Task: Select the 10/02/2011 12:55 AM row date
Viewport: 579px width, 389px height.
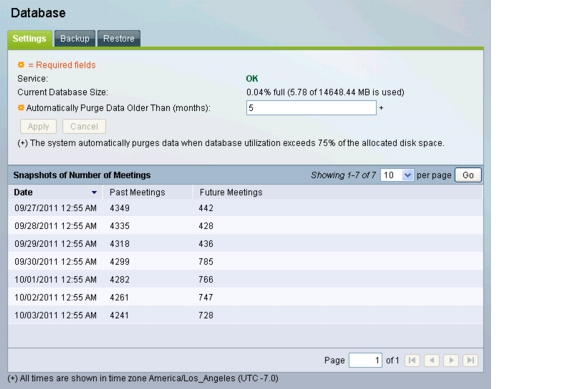Action: [x=55, y=297]
